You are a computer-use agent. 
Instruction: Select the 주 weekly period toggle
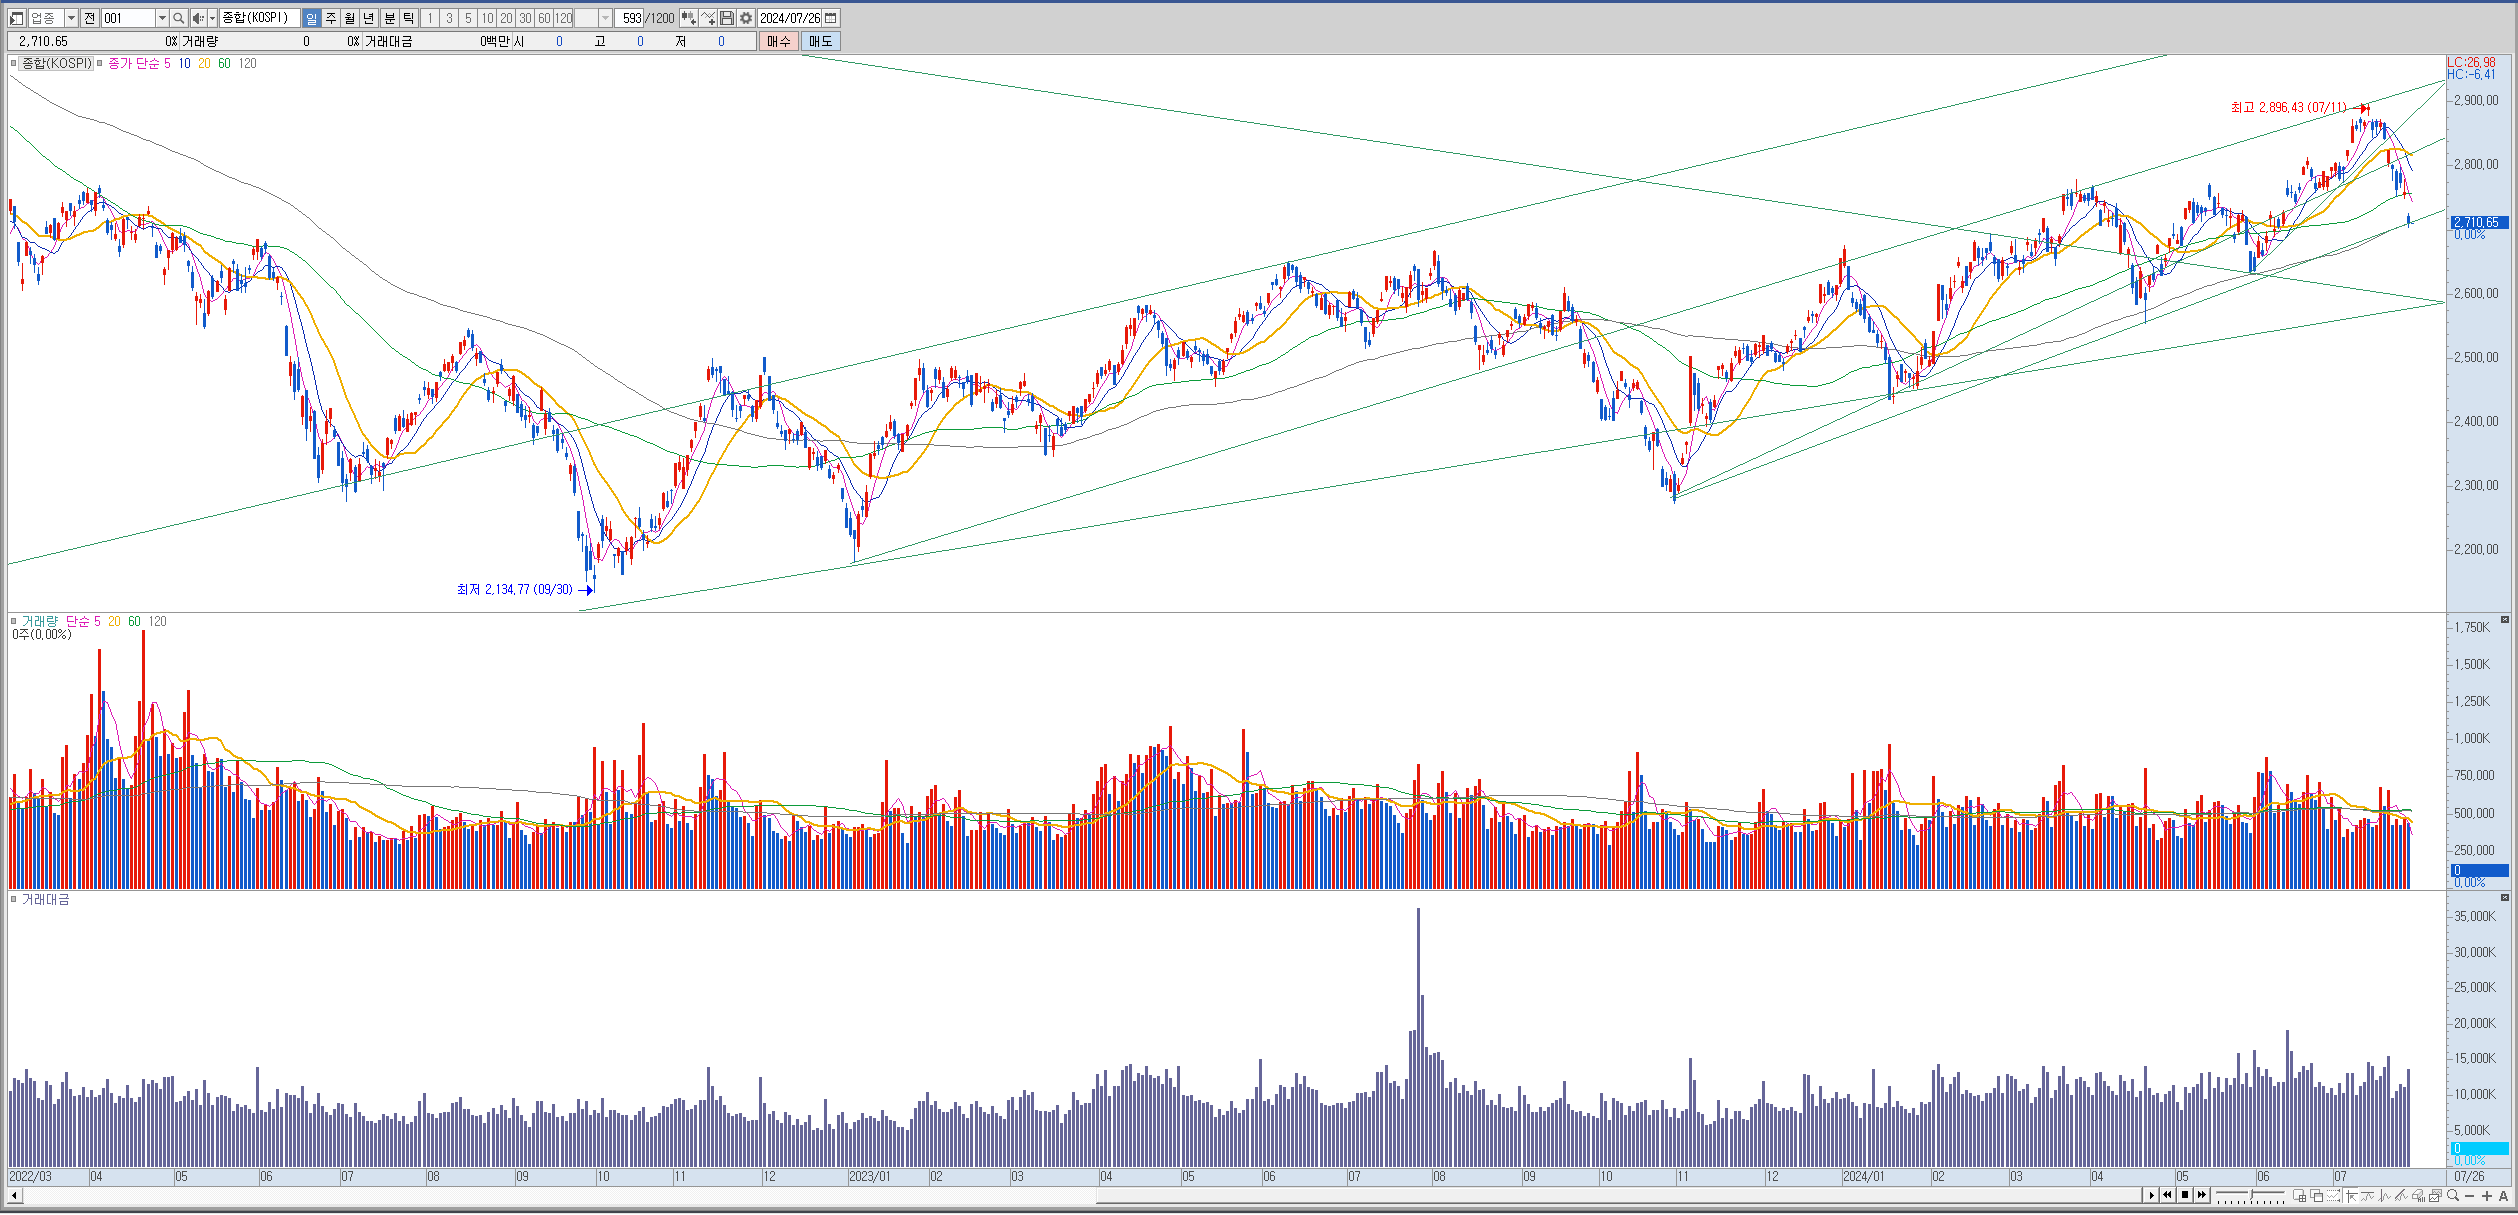[331, 18]
